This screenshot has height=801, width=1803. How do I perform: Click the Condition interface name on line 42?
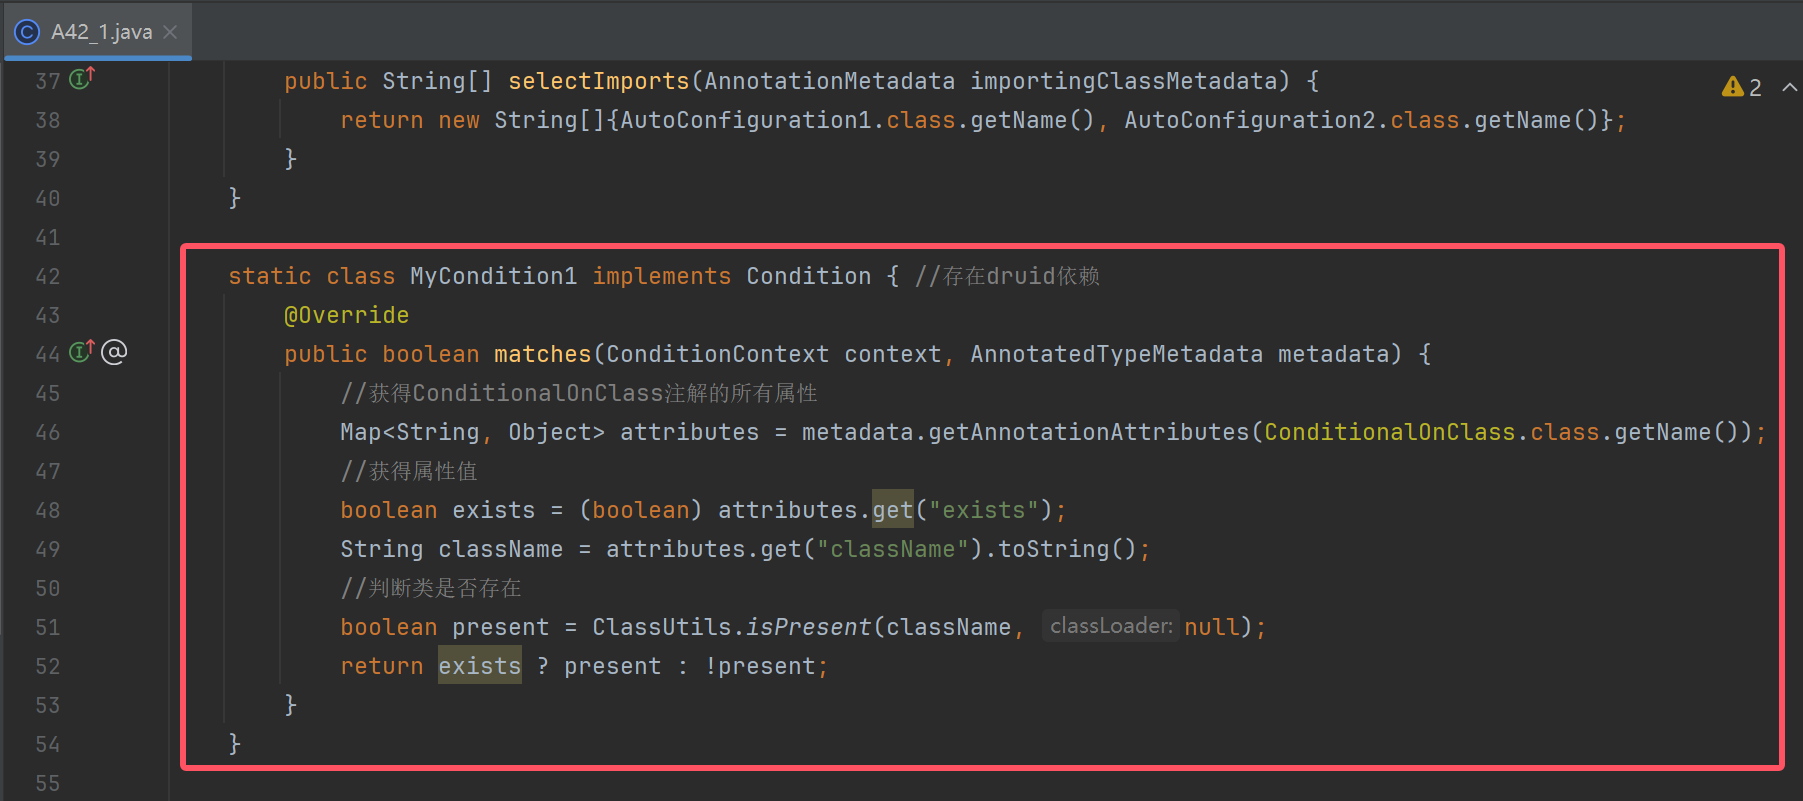click(x=809, y=276)
